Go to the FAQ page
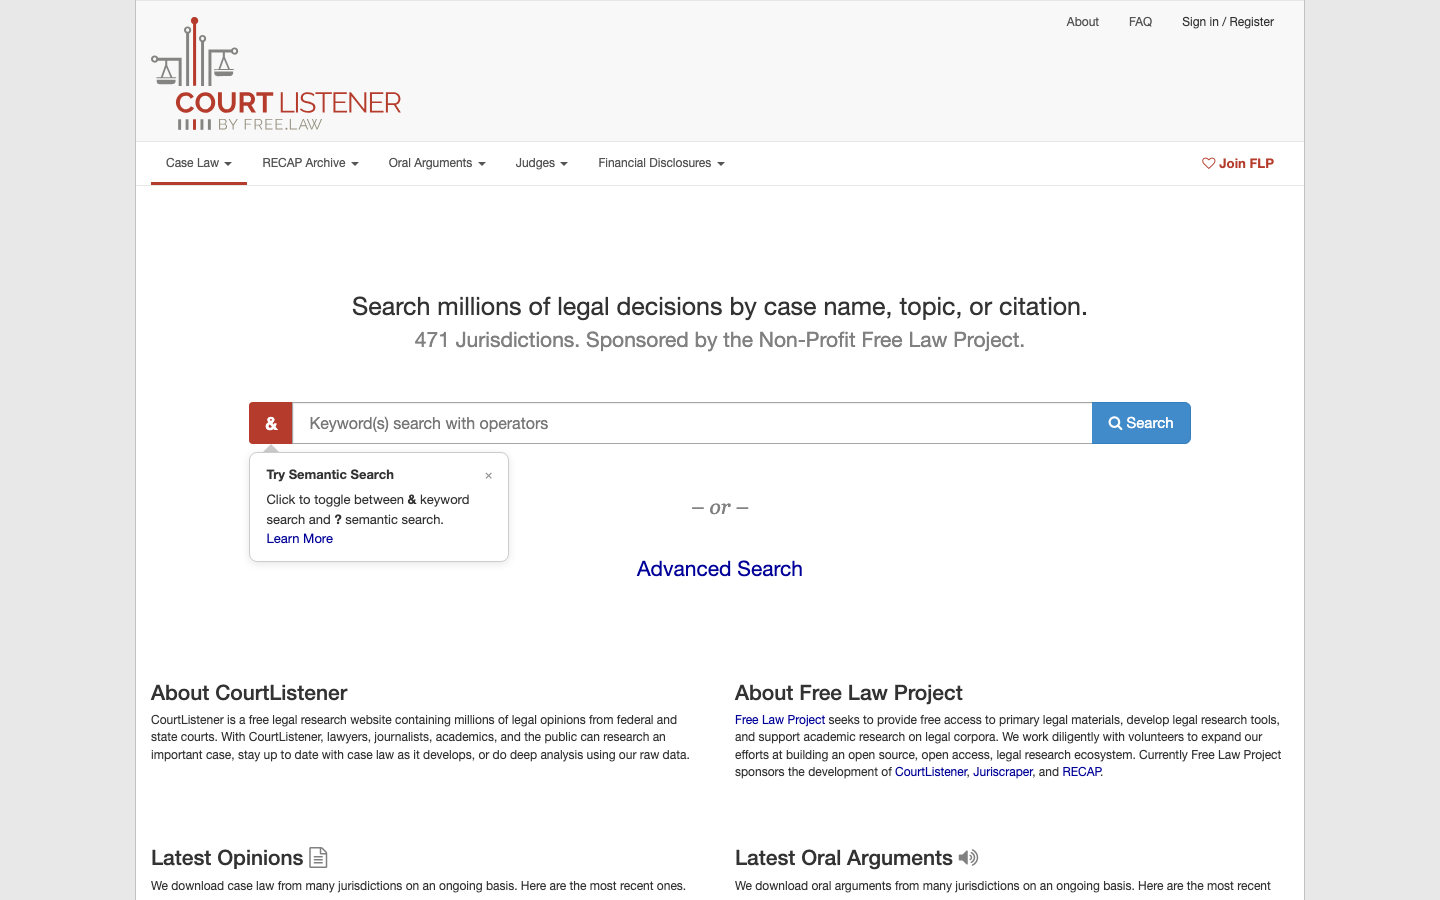The width and height of the screenshot is (1440, 900). pyautogui.click(x=1140, y=22)
